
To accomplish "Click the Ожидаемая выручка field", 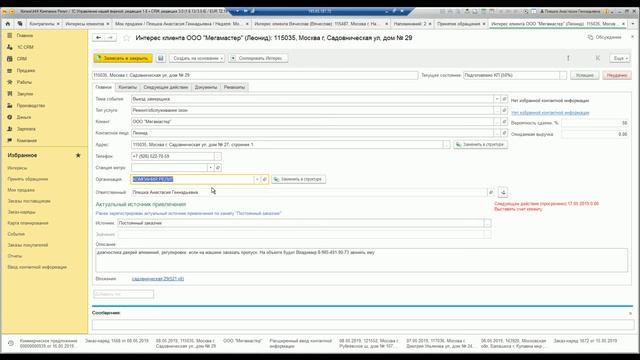I will click(x=595, y=134).
